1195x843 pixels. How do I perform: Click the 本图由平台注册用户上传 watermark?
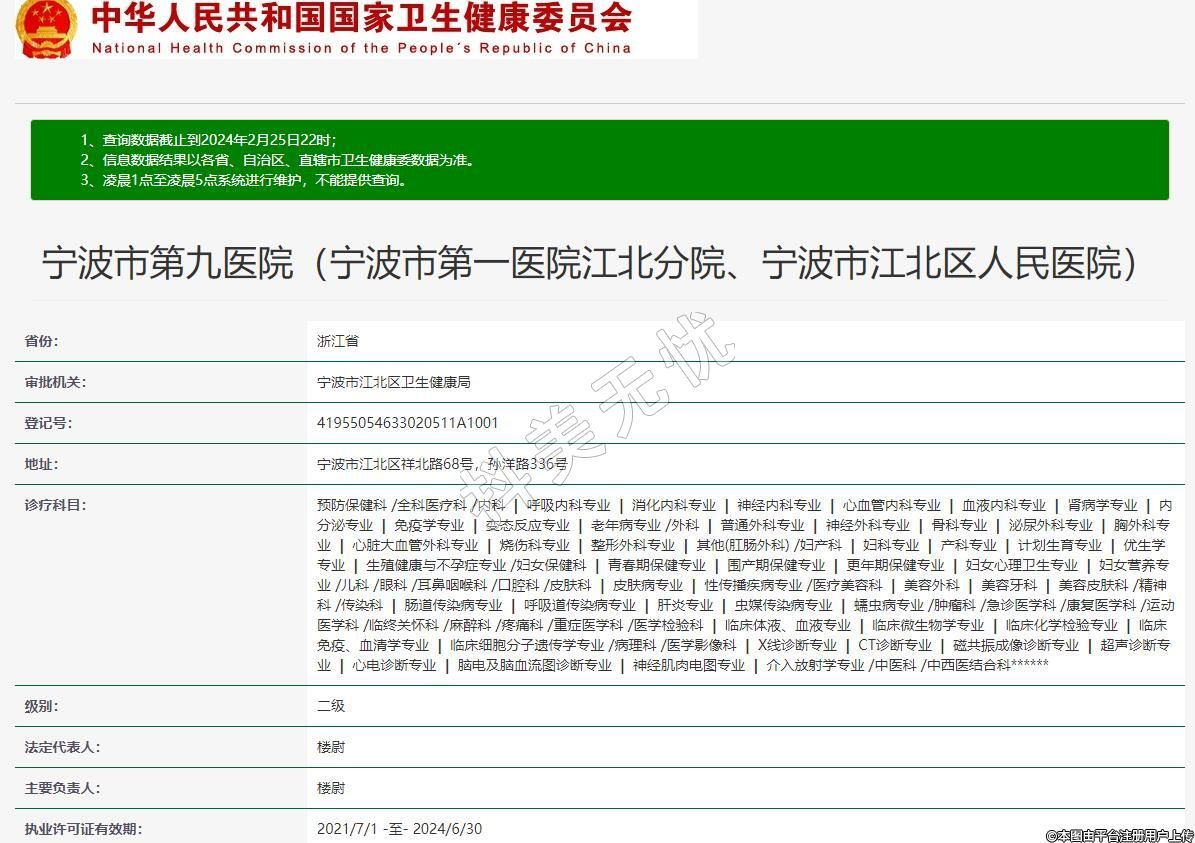(x=1119, y=835)
